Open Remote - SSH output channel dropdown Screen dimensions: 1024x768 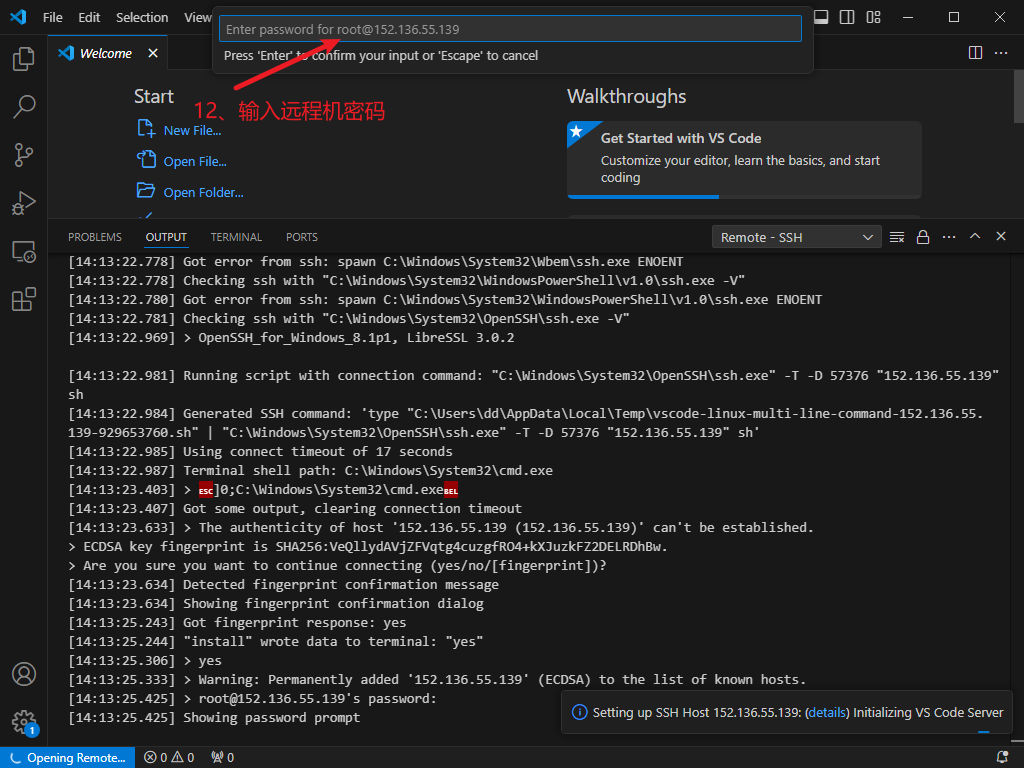[796, 237]
